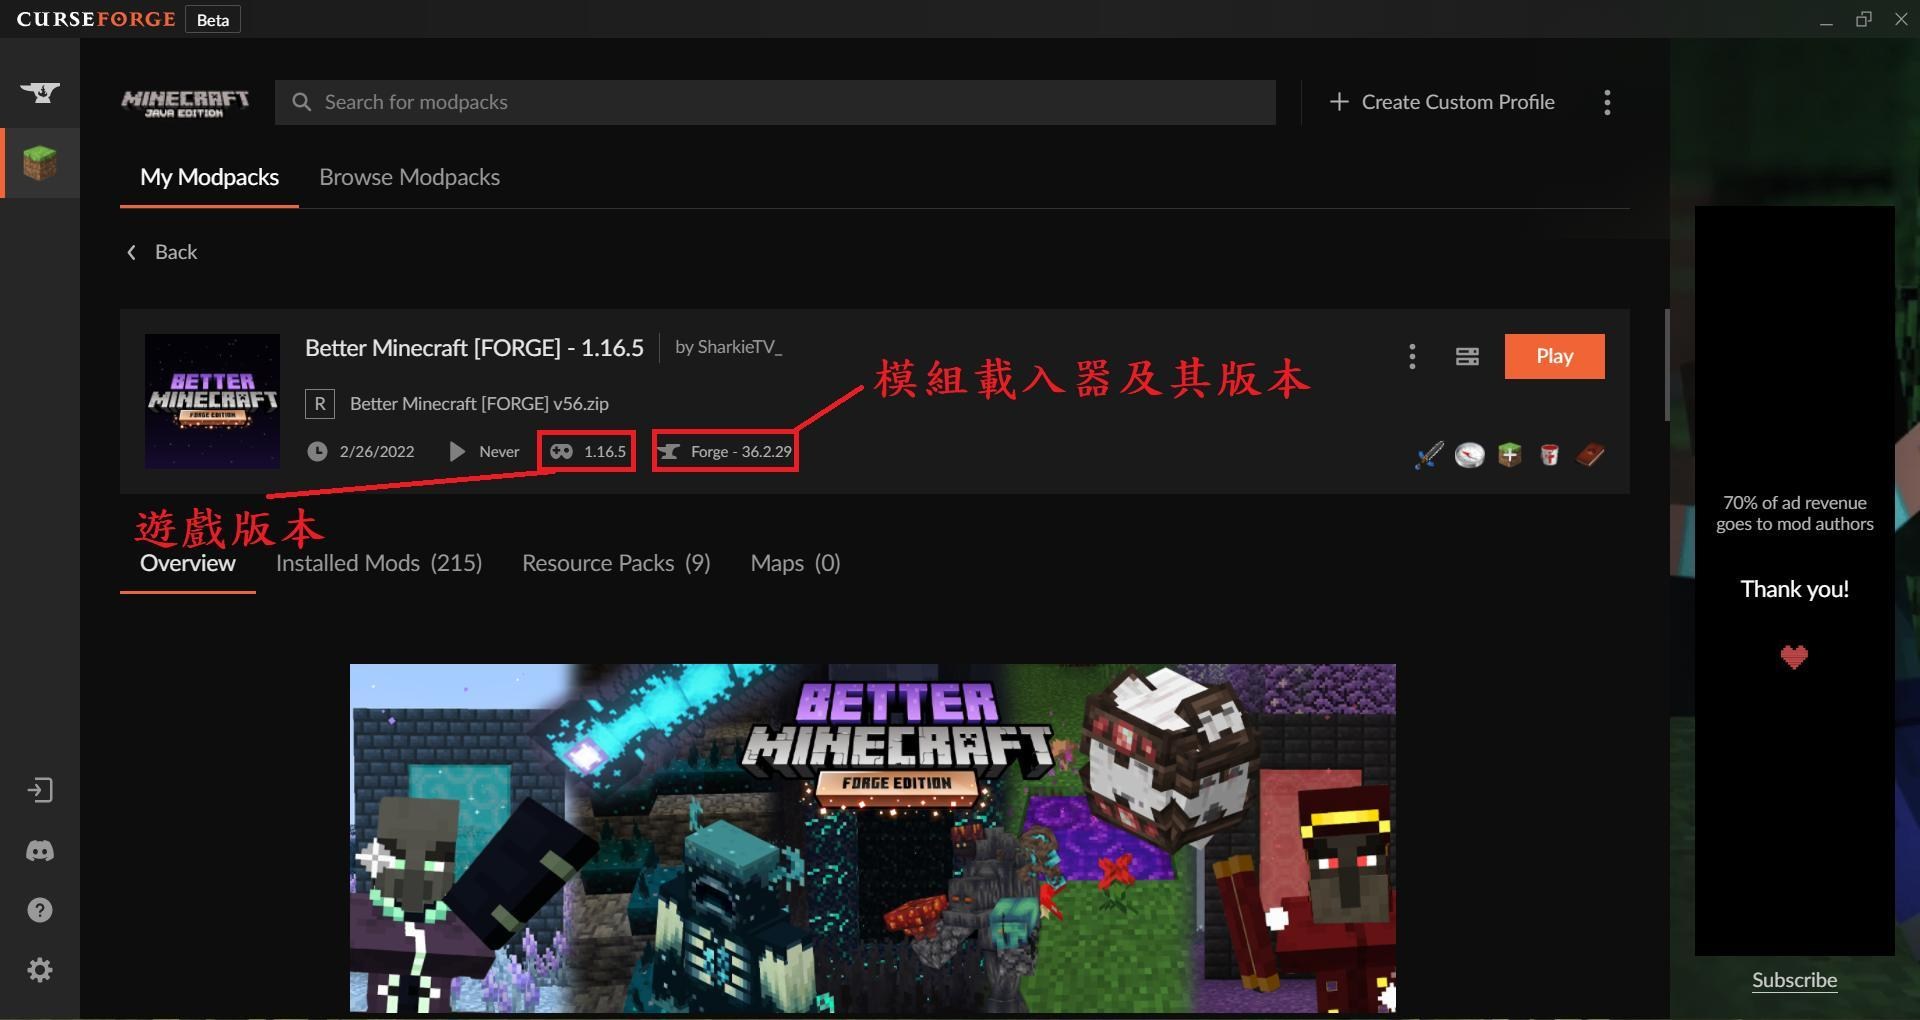Open the kebab menu next to Create Custom Profile
The image size is (1920, 1020).
[1607, 101]
